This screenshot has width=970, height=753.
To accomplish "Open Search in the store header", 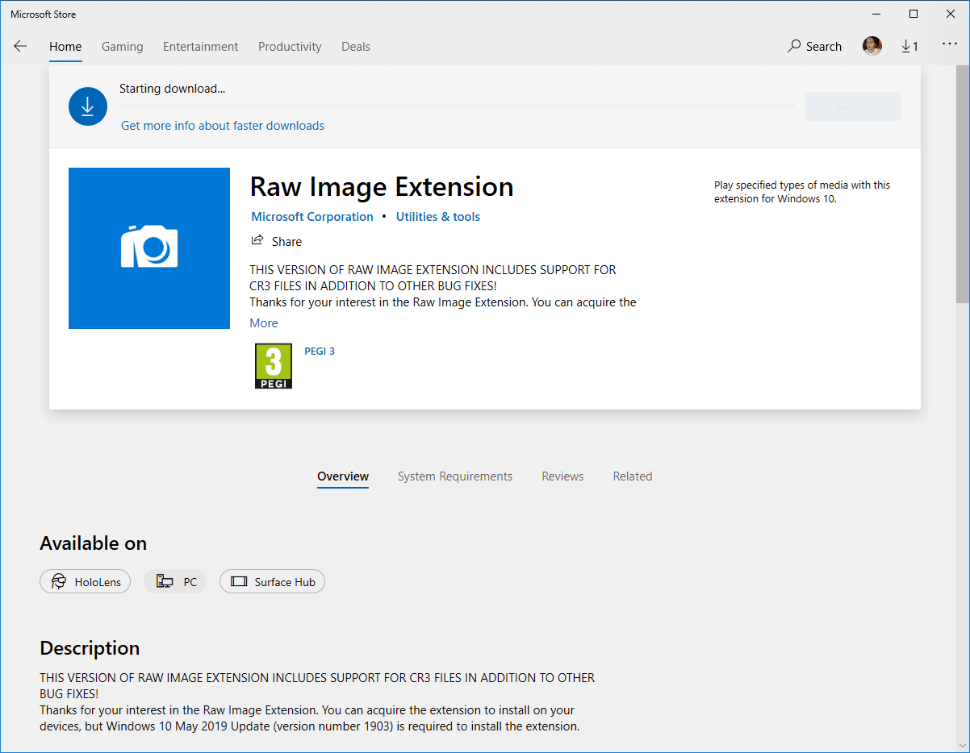I will [814, 46].
